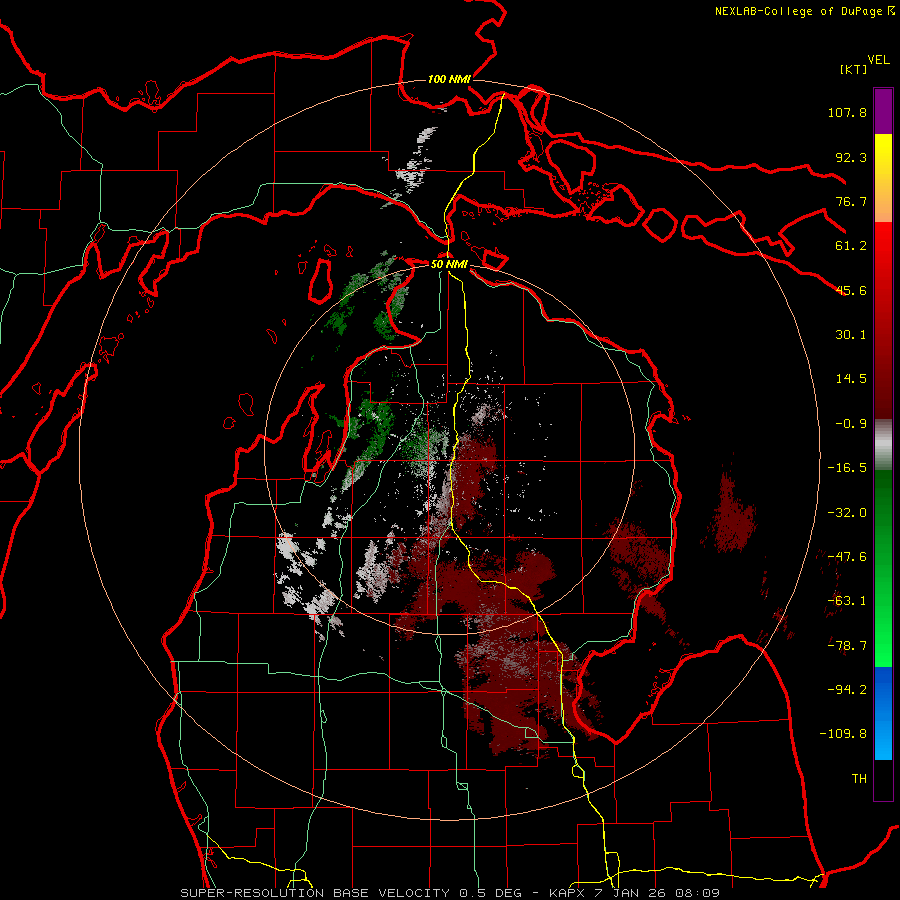Click the -63.1 legend value

coord(847,601)
